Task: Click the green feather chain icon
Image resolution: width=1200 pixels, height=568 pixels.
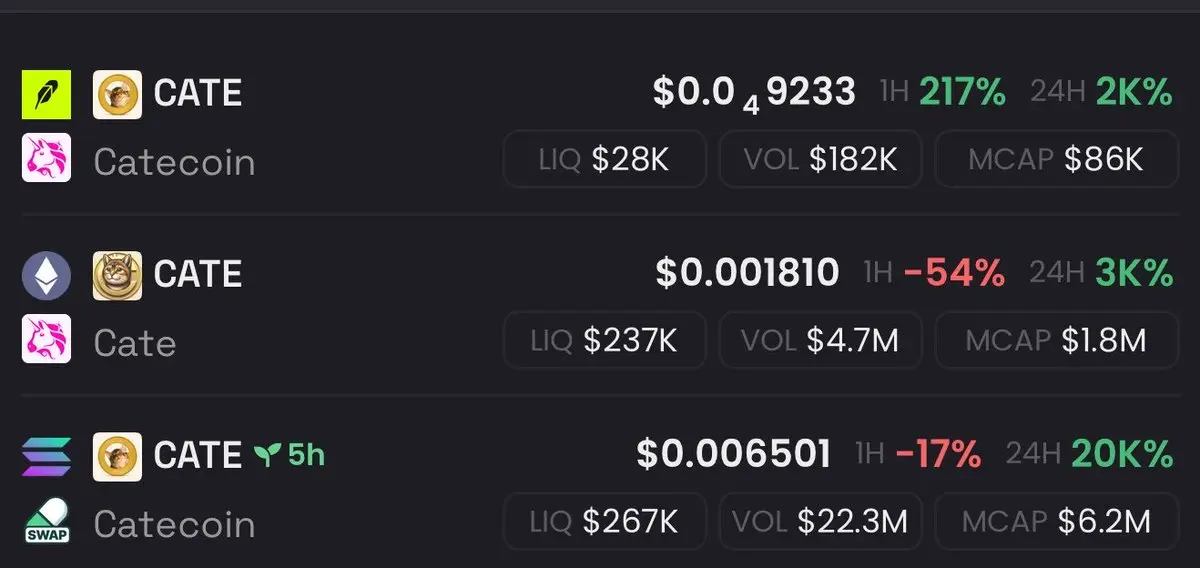Action: 47,95
